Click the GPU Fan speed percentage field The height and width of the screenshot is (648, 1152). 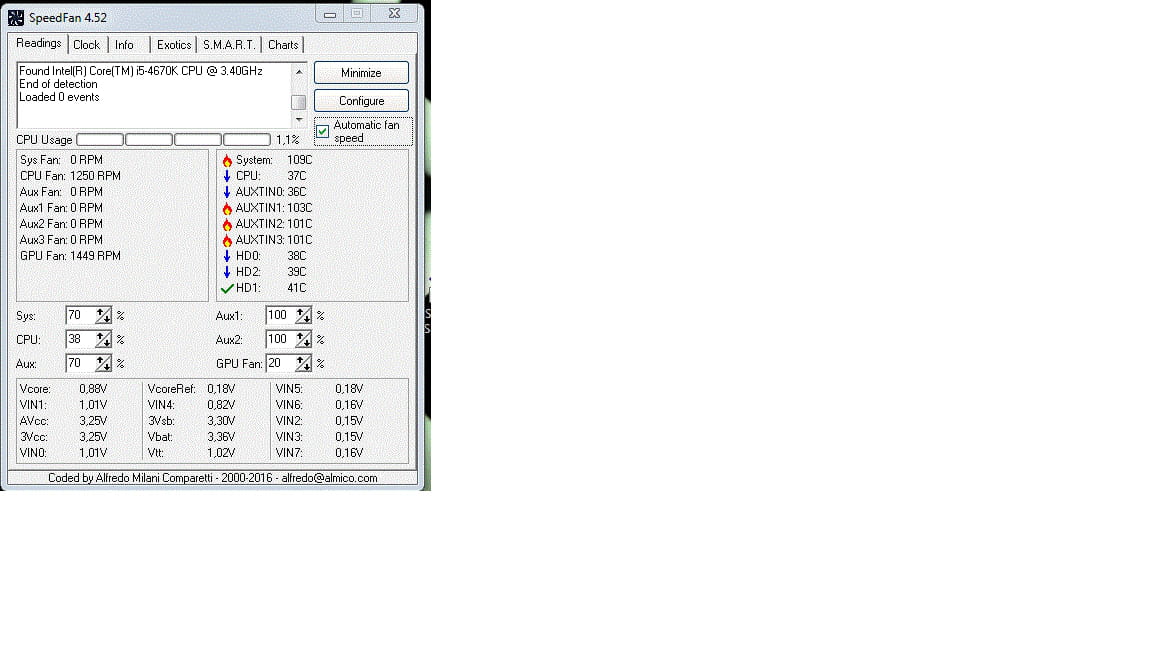[x=281, y=364]
